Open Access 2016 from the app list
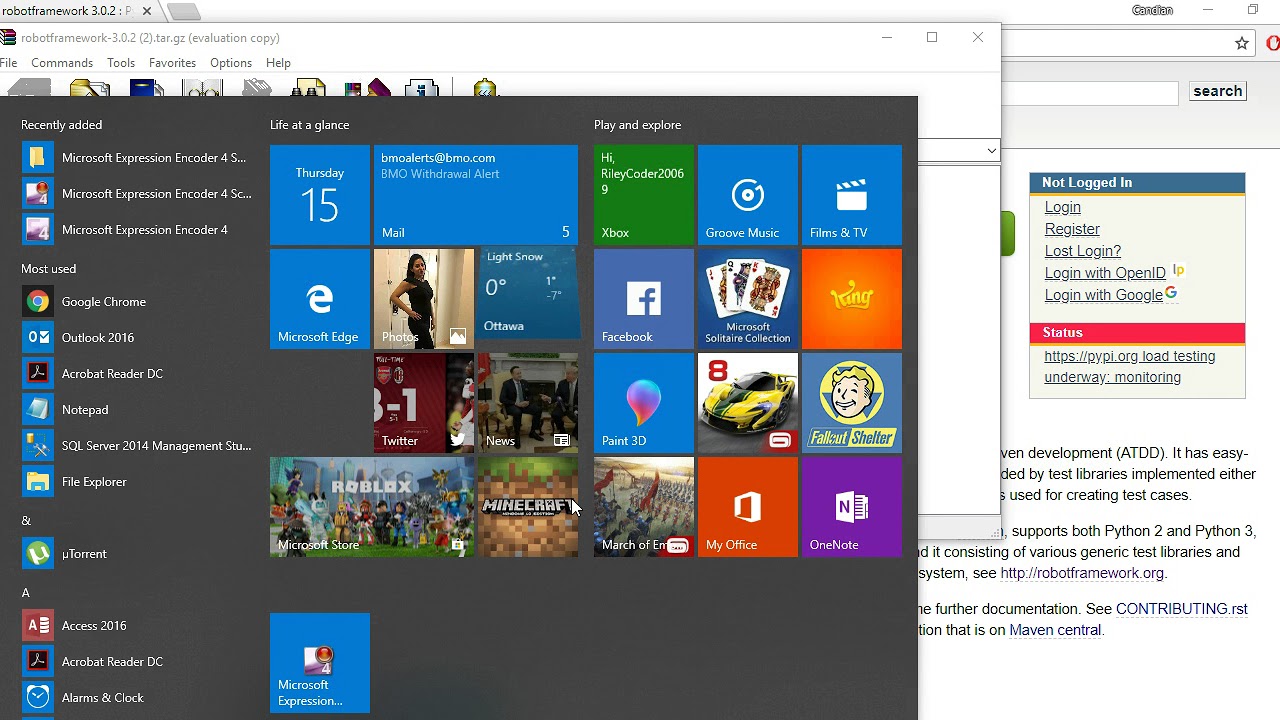 pos(138,626)
